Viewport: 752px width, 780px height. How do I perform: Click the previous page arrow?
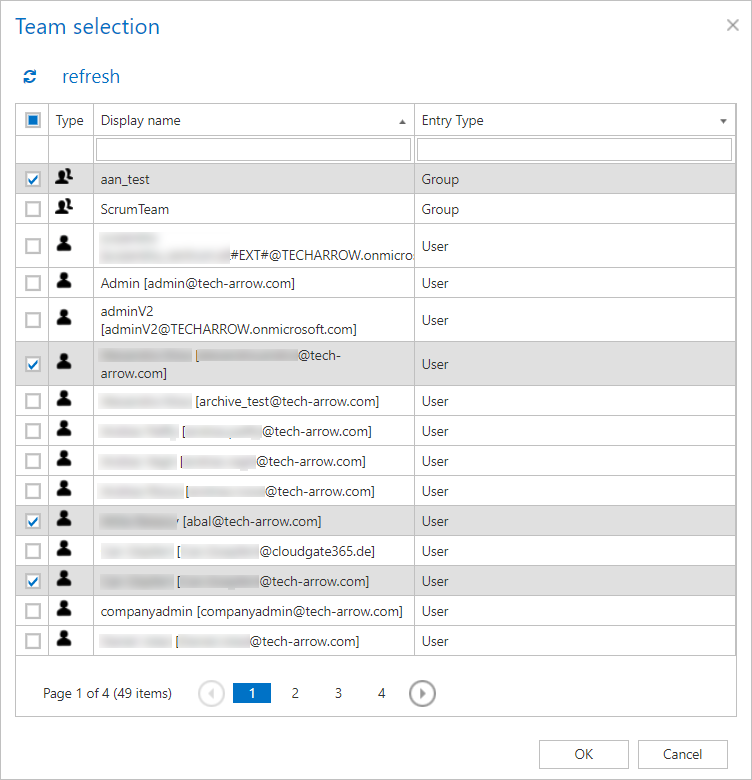click(211, 693)
